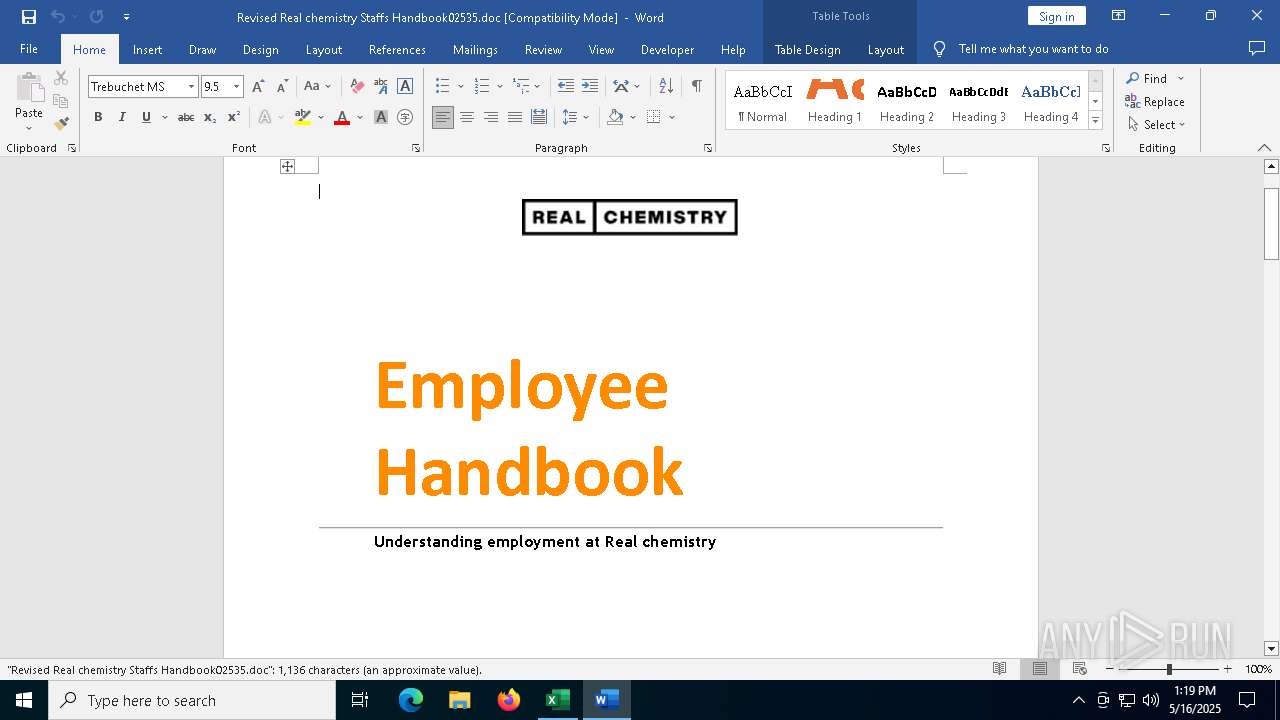The width and height of the screenshot is (1280, 720).
Task: Click the Windows taskbar search box
Action: click(x=192, y=700)
